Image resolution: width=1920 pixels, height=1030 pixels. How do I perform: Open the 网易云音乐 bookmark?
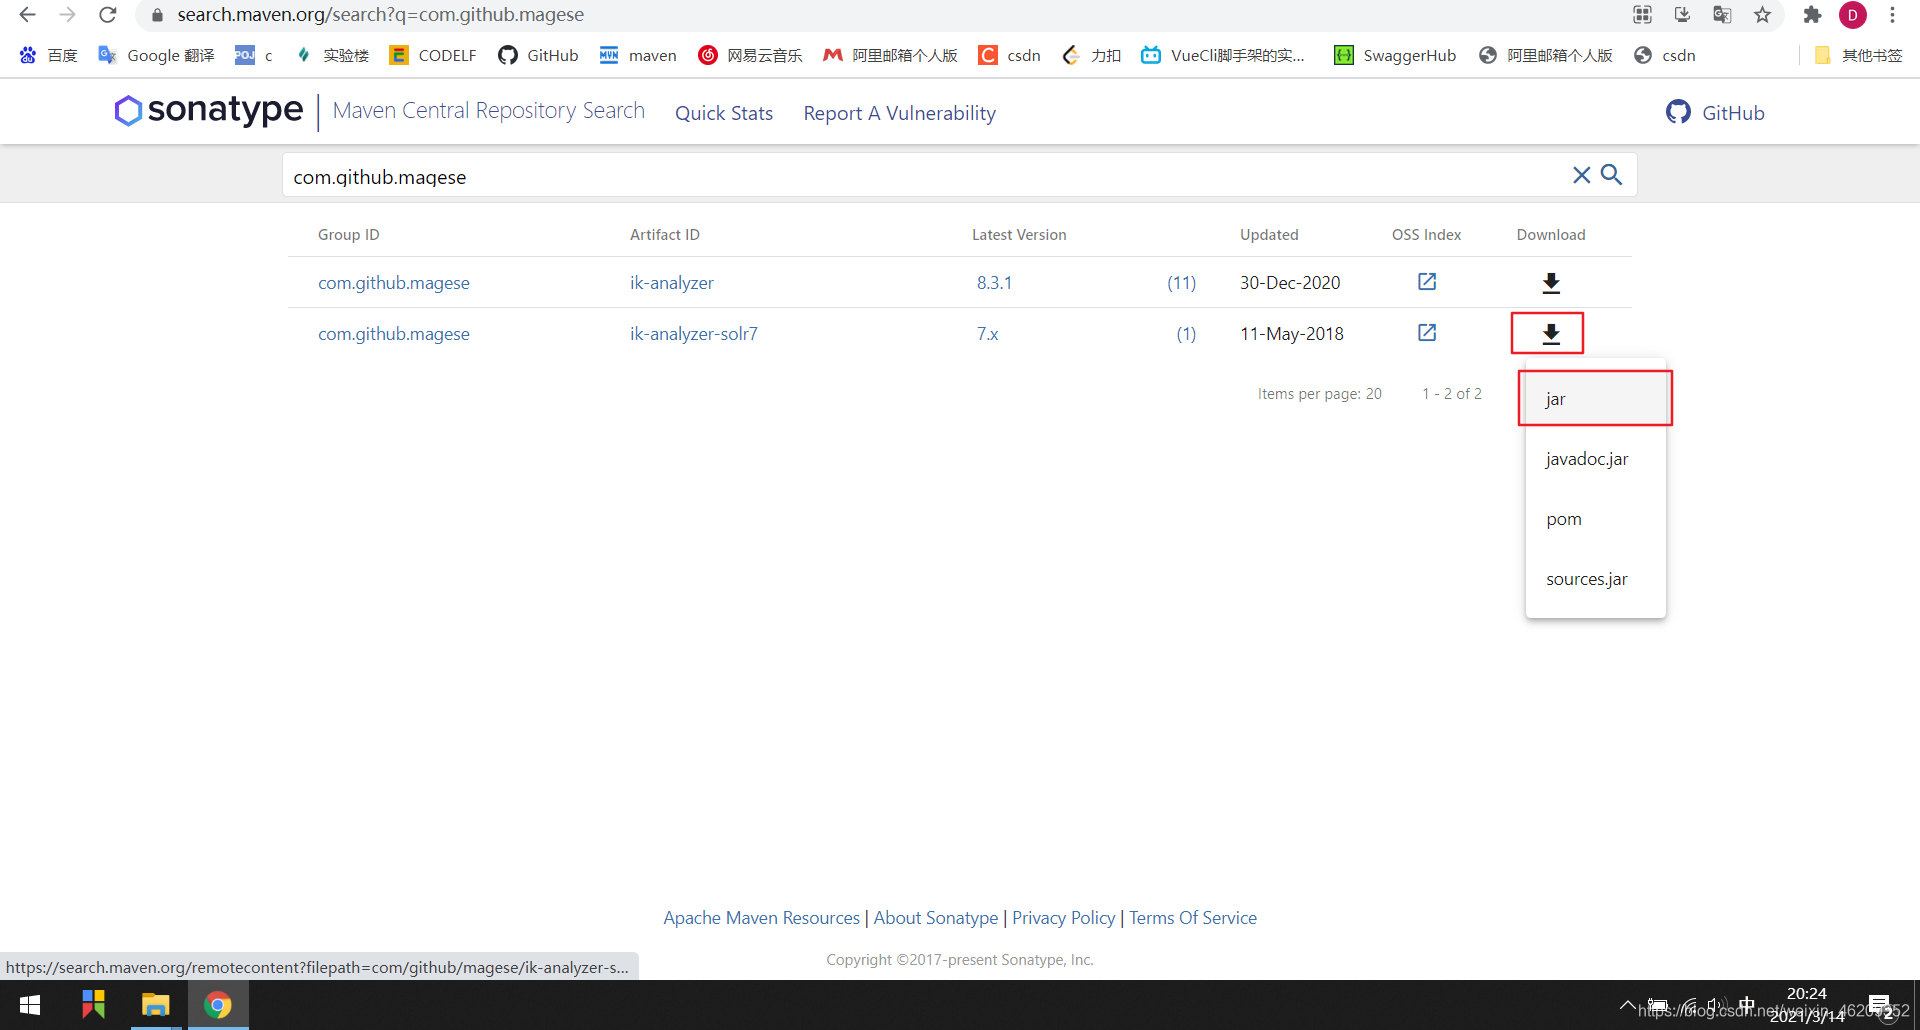[750, 55]
